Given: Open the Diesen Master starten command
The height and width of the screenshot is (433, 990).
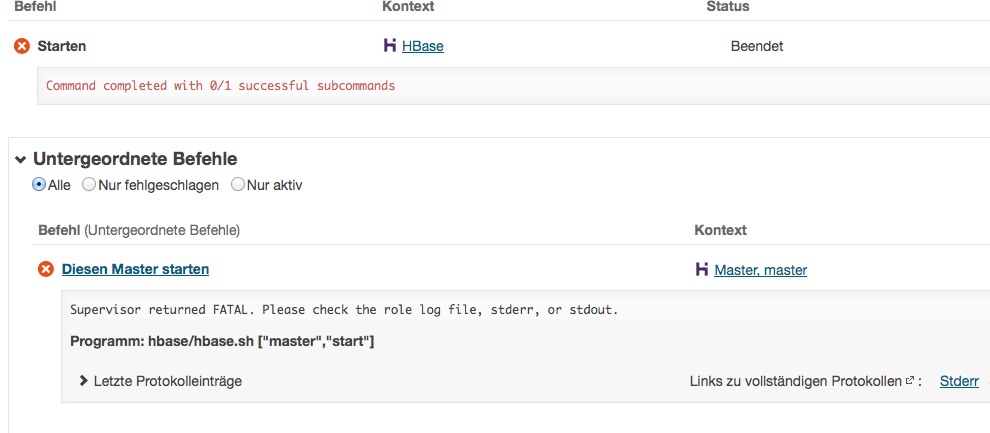Looking at the screenshot, I should pos(135,269).
